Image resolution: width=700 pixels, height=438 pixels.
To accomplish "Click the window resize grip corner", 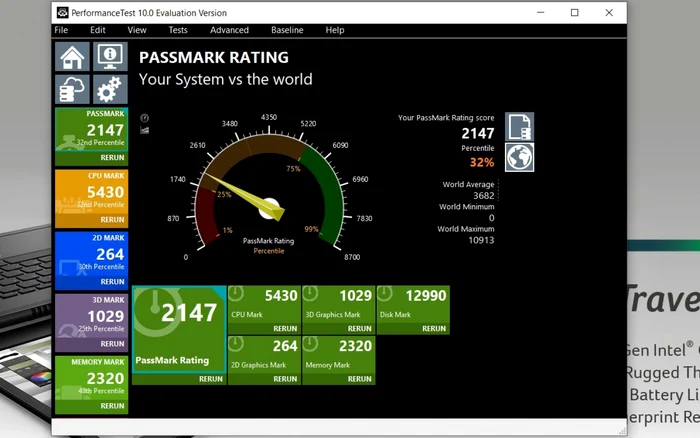I will tap(622, 431).
